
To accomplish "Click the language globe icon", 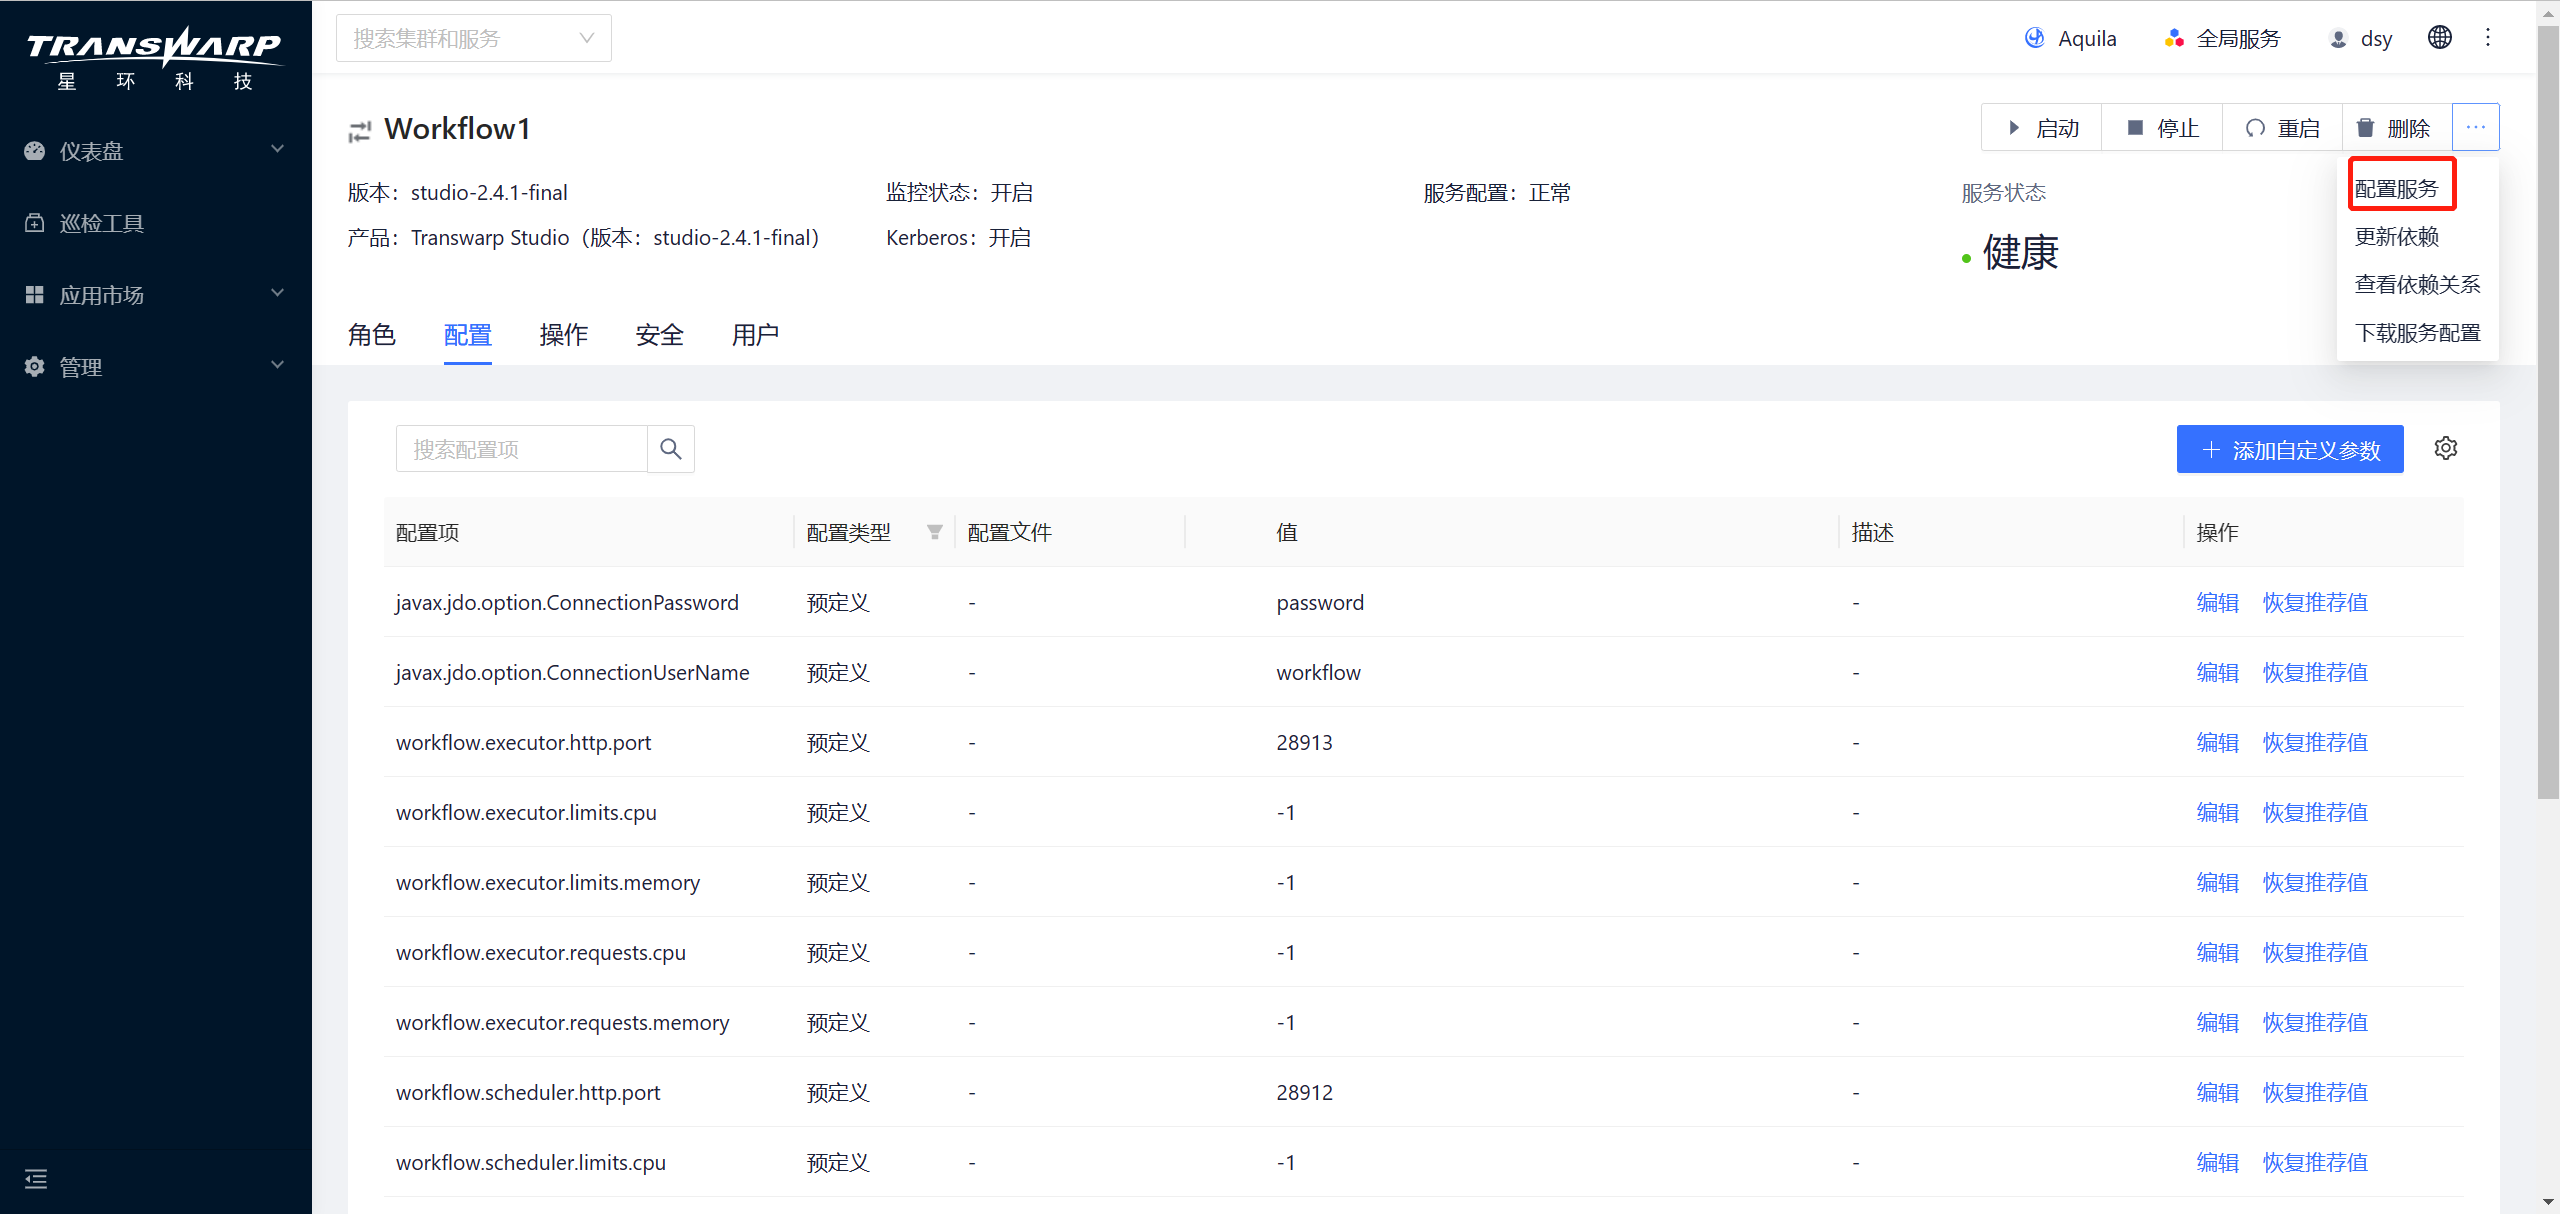I will pos(2439,38).
